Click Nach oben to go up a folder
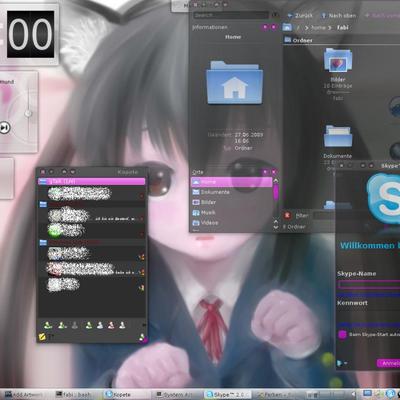This screenshot has width=400, height=400. click(x=338, y=15)
